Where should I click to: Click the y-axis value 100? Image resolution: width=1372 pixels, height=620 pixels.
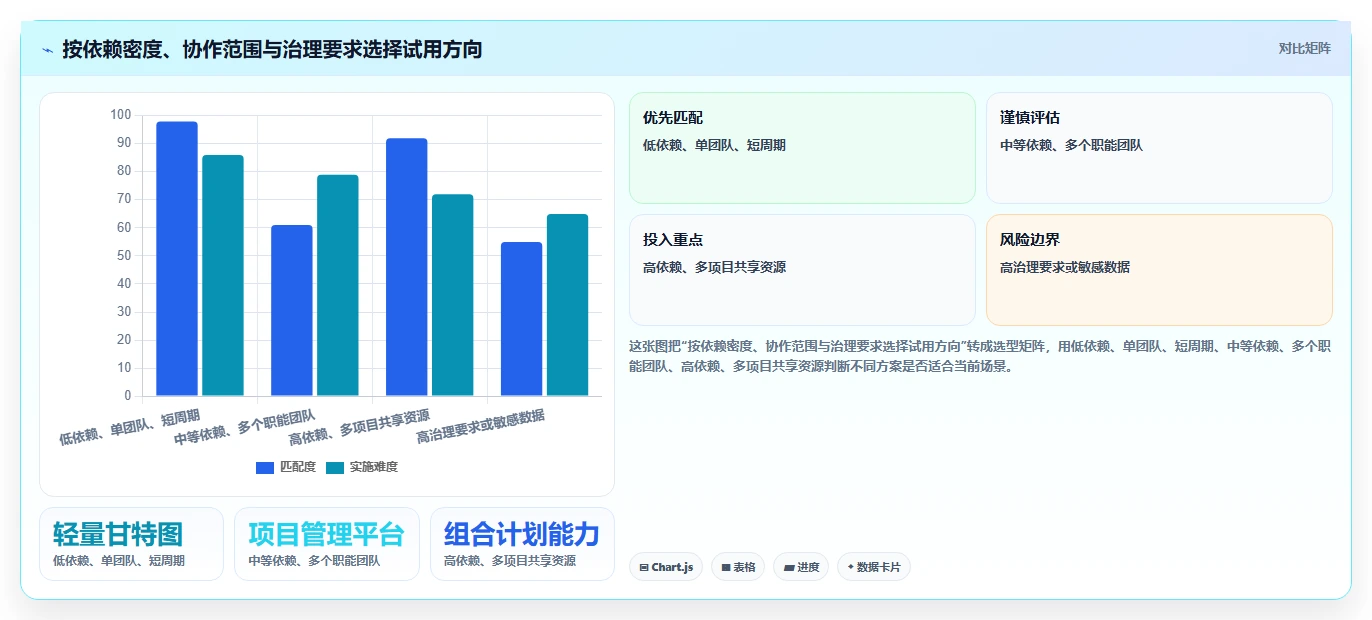(121, 115)
